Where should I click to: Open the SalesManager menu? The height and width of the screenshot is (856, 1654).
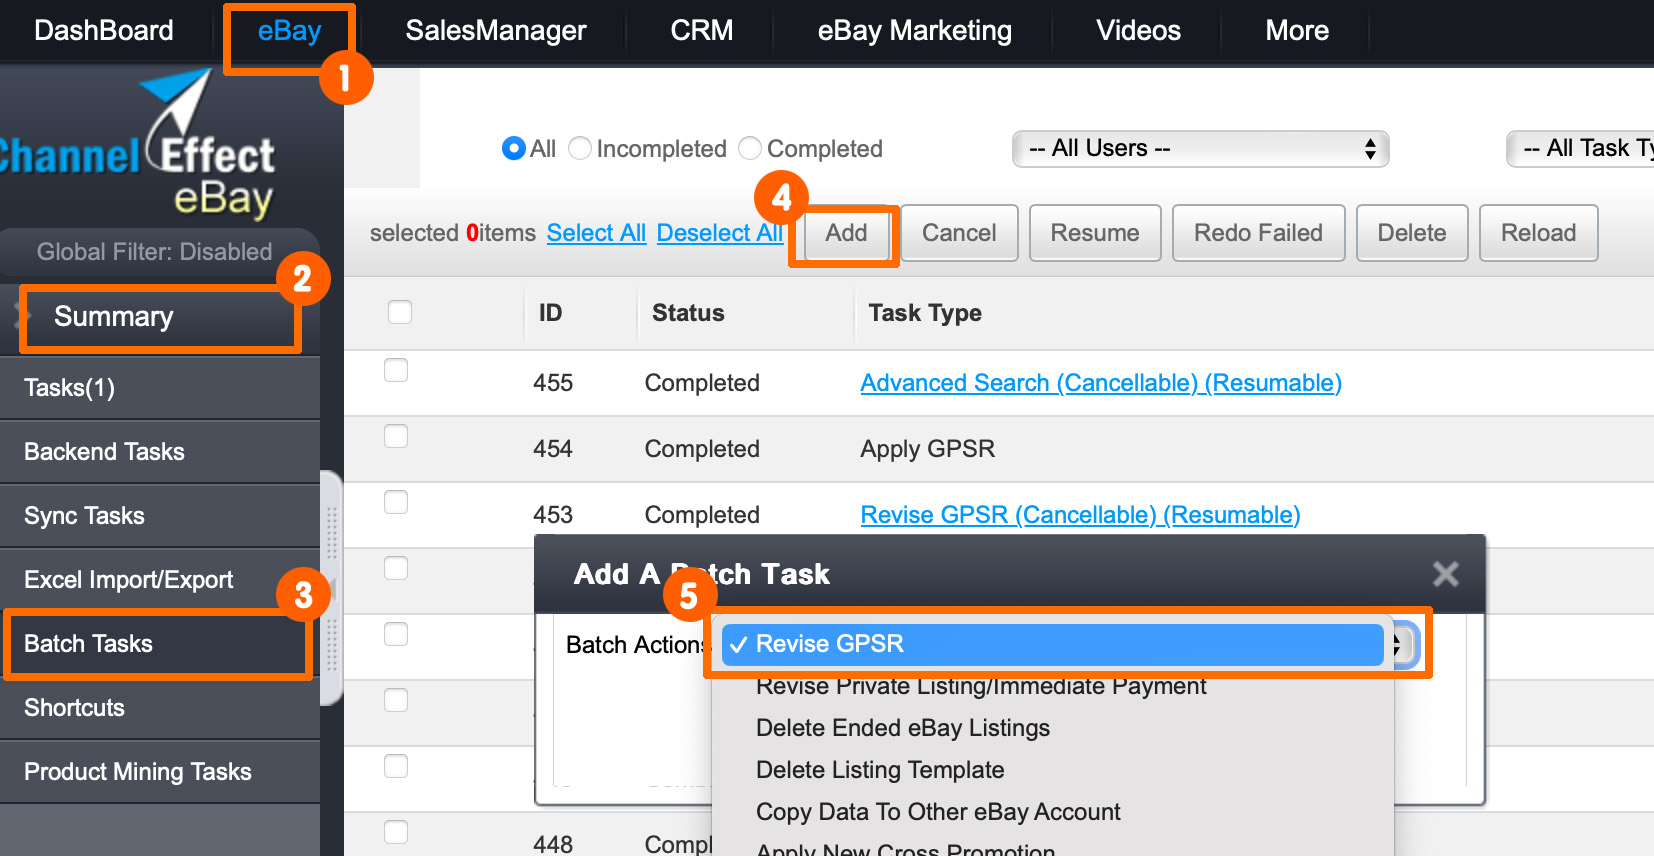pos(496,31)
